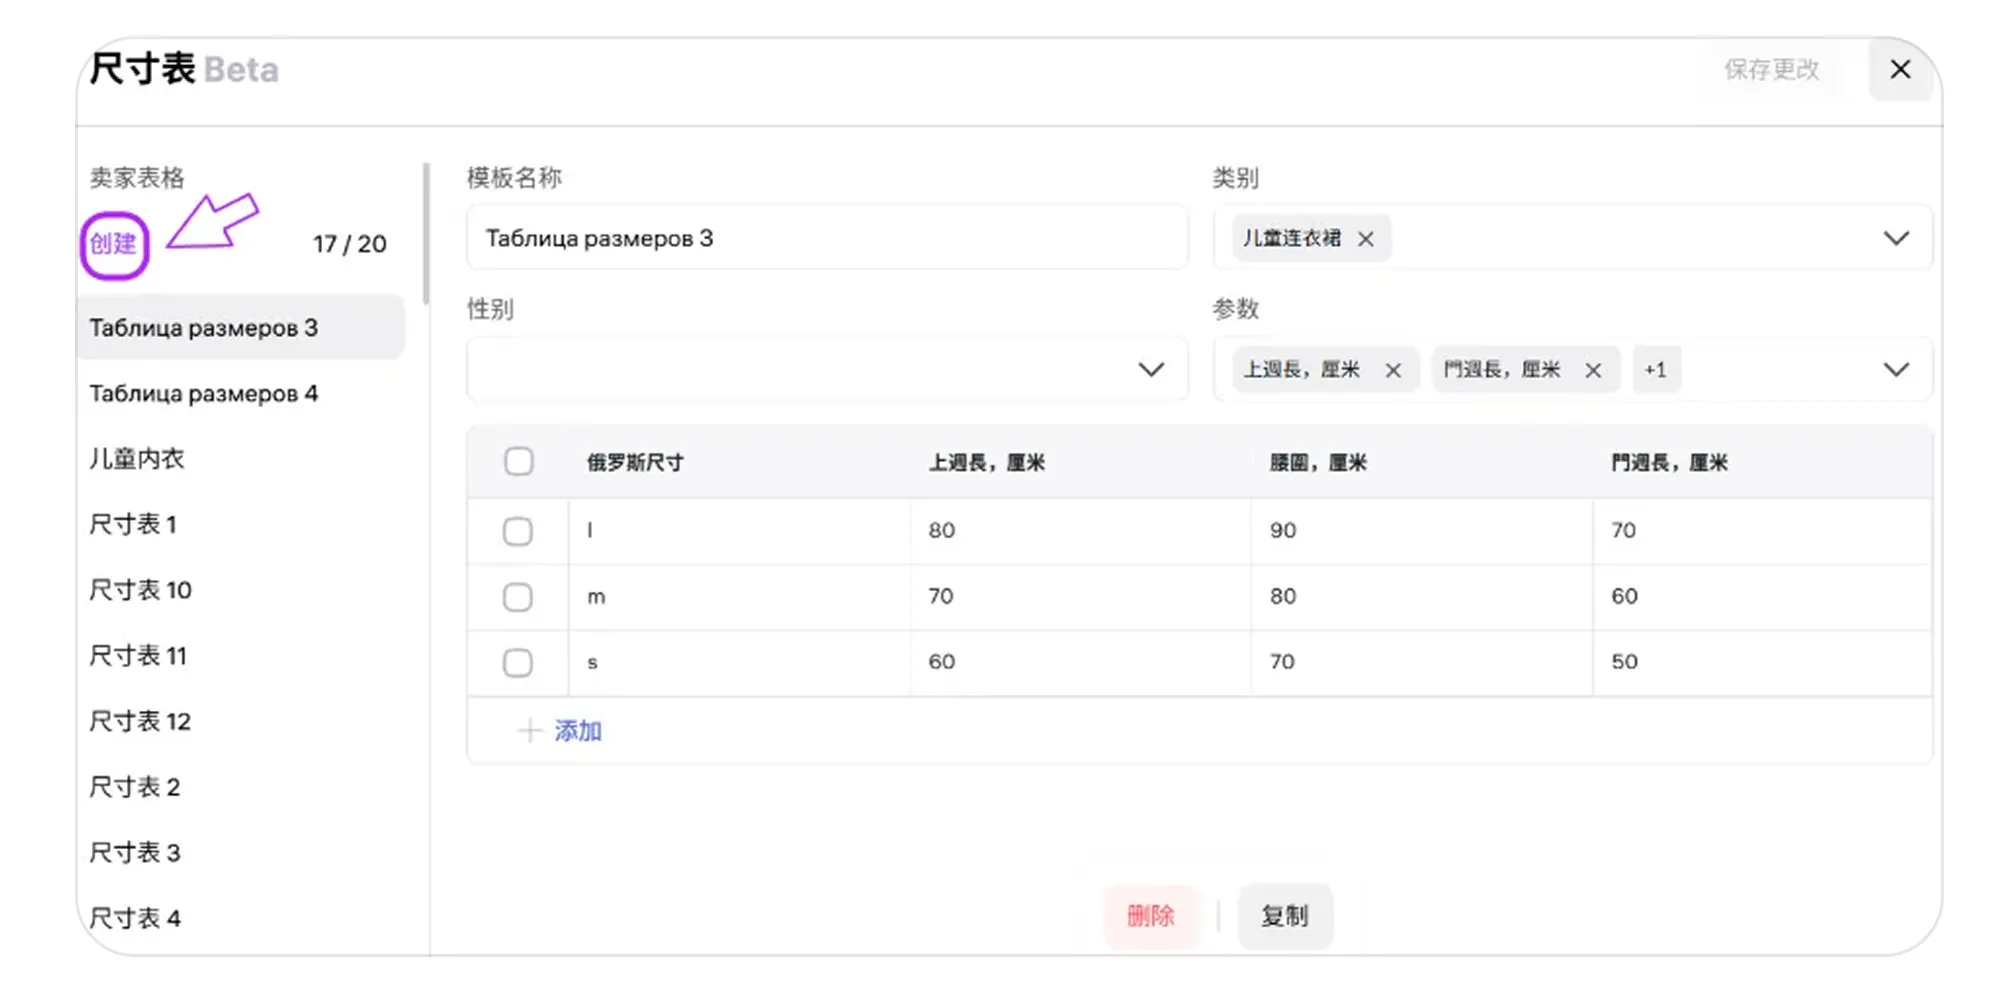Check the row for size l
This screenshot has width=2016, height=993.
pyautogui.click(x=517, y=531)
